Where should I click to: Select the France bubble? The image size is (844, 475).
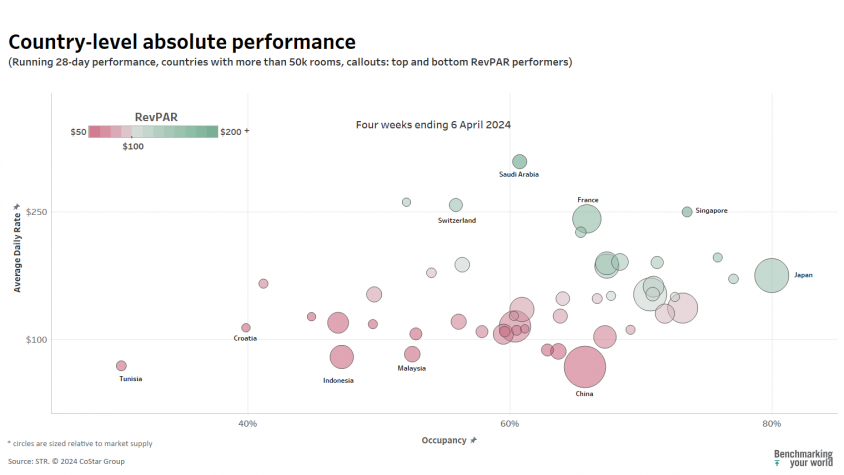point(587,219)
